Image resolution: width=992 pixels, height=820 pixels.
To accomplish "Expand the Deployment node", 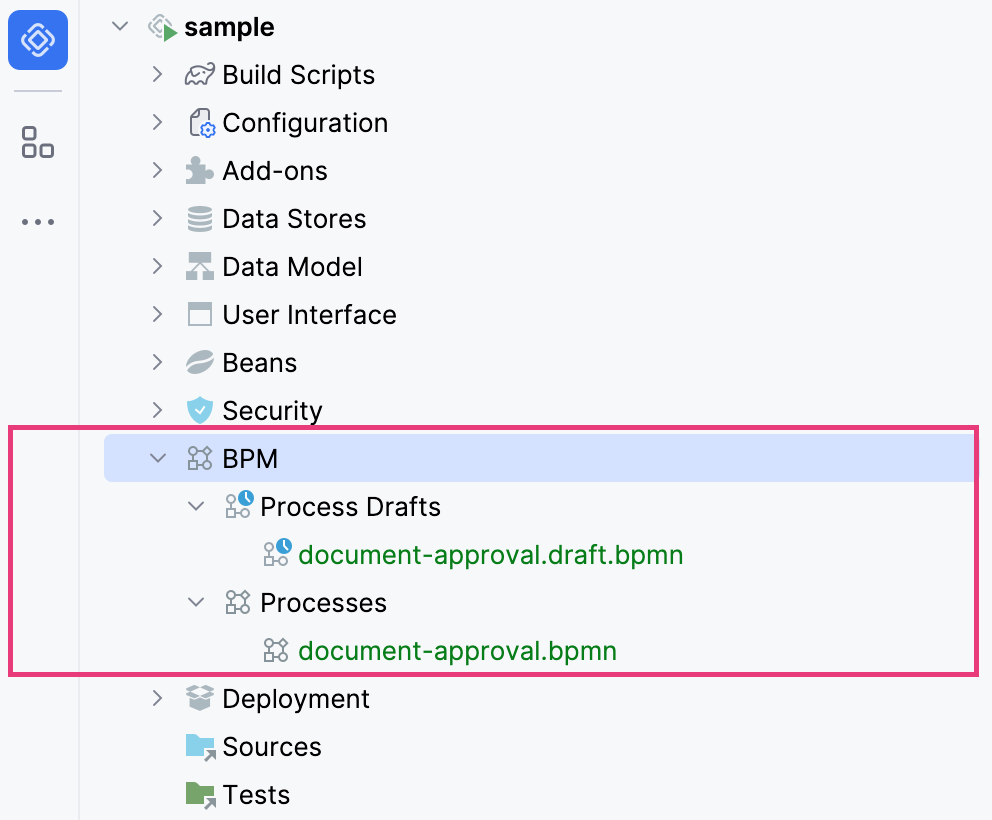I will pyautogui.click(x=157, y=699).
